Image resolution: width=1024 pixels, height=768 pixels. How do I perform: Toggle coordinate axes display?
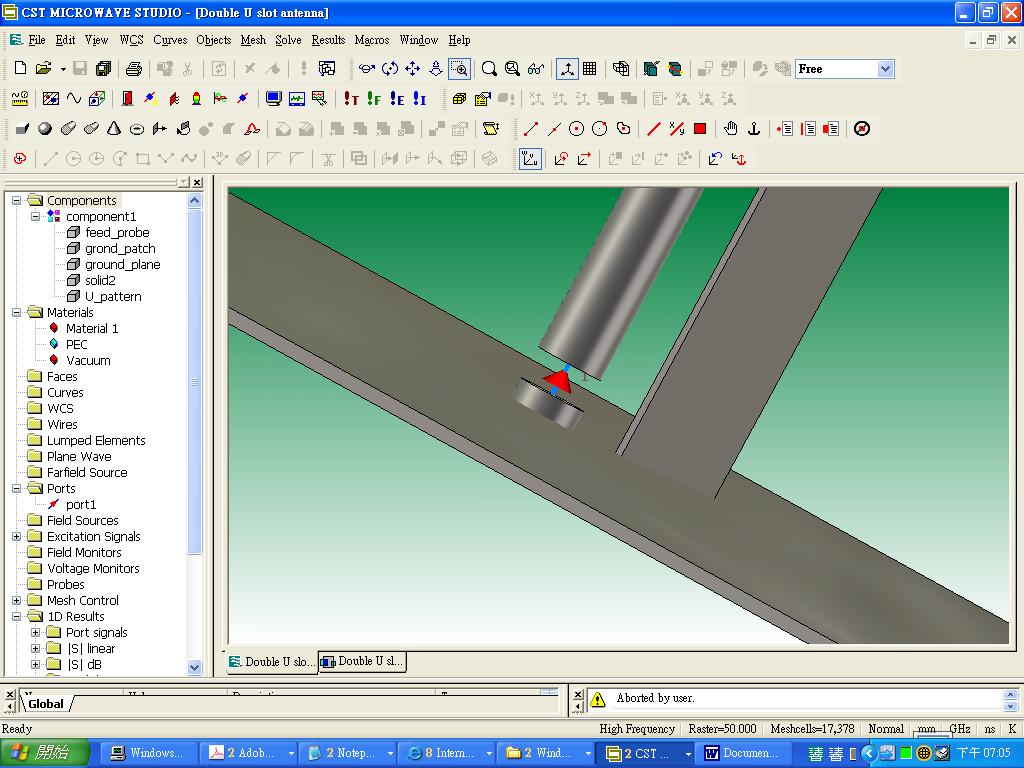tap(567, 69)
